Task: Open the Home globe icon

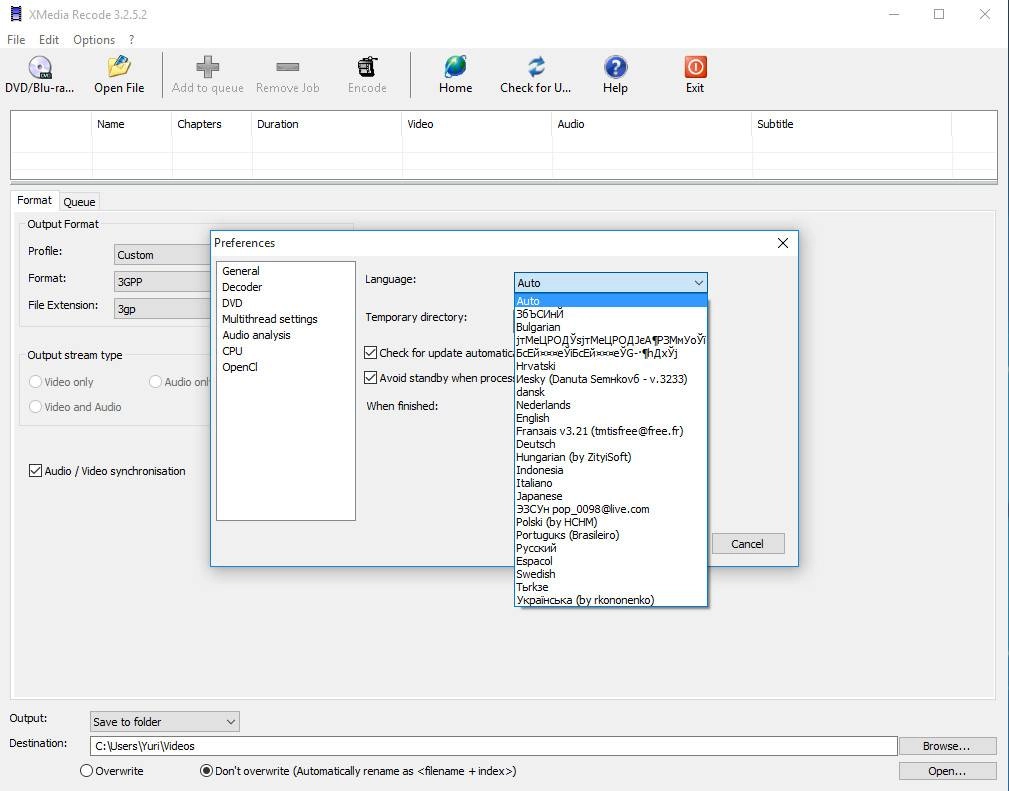Action: pyautogui.click(x=456, y=68)
